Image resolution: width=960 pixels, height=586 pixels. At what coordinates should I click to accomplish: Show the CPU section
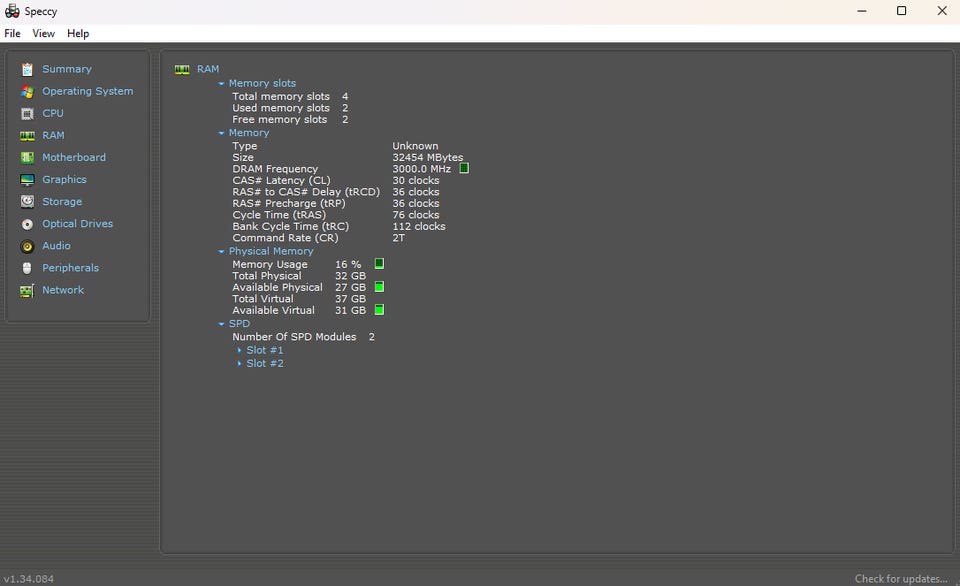[53, 113]
